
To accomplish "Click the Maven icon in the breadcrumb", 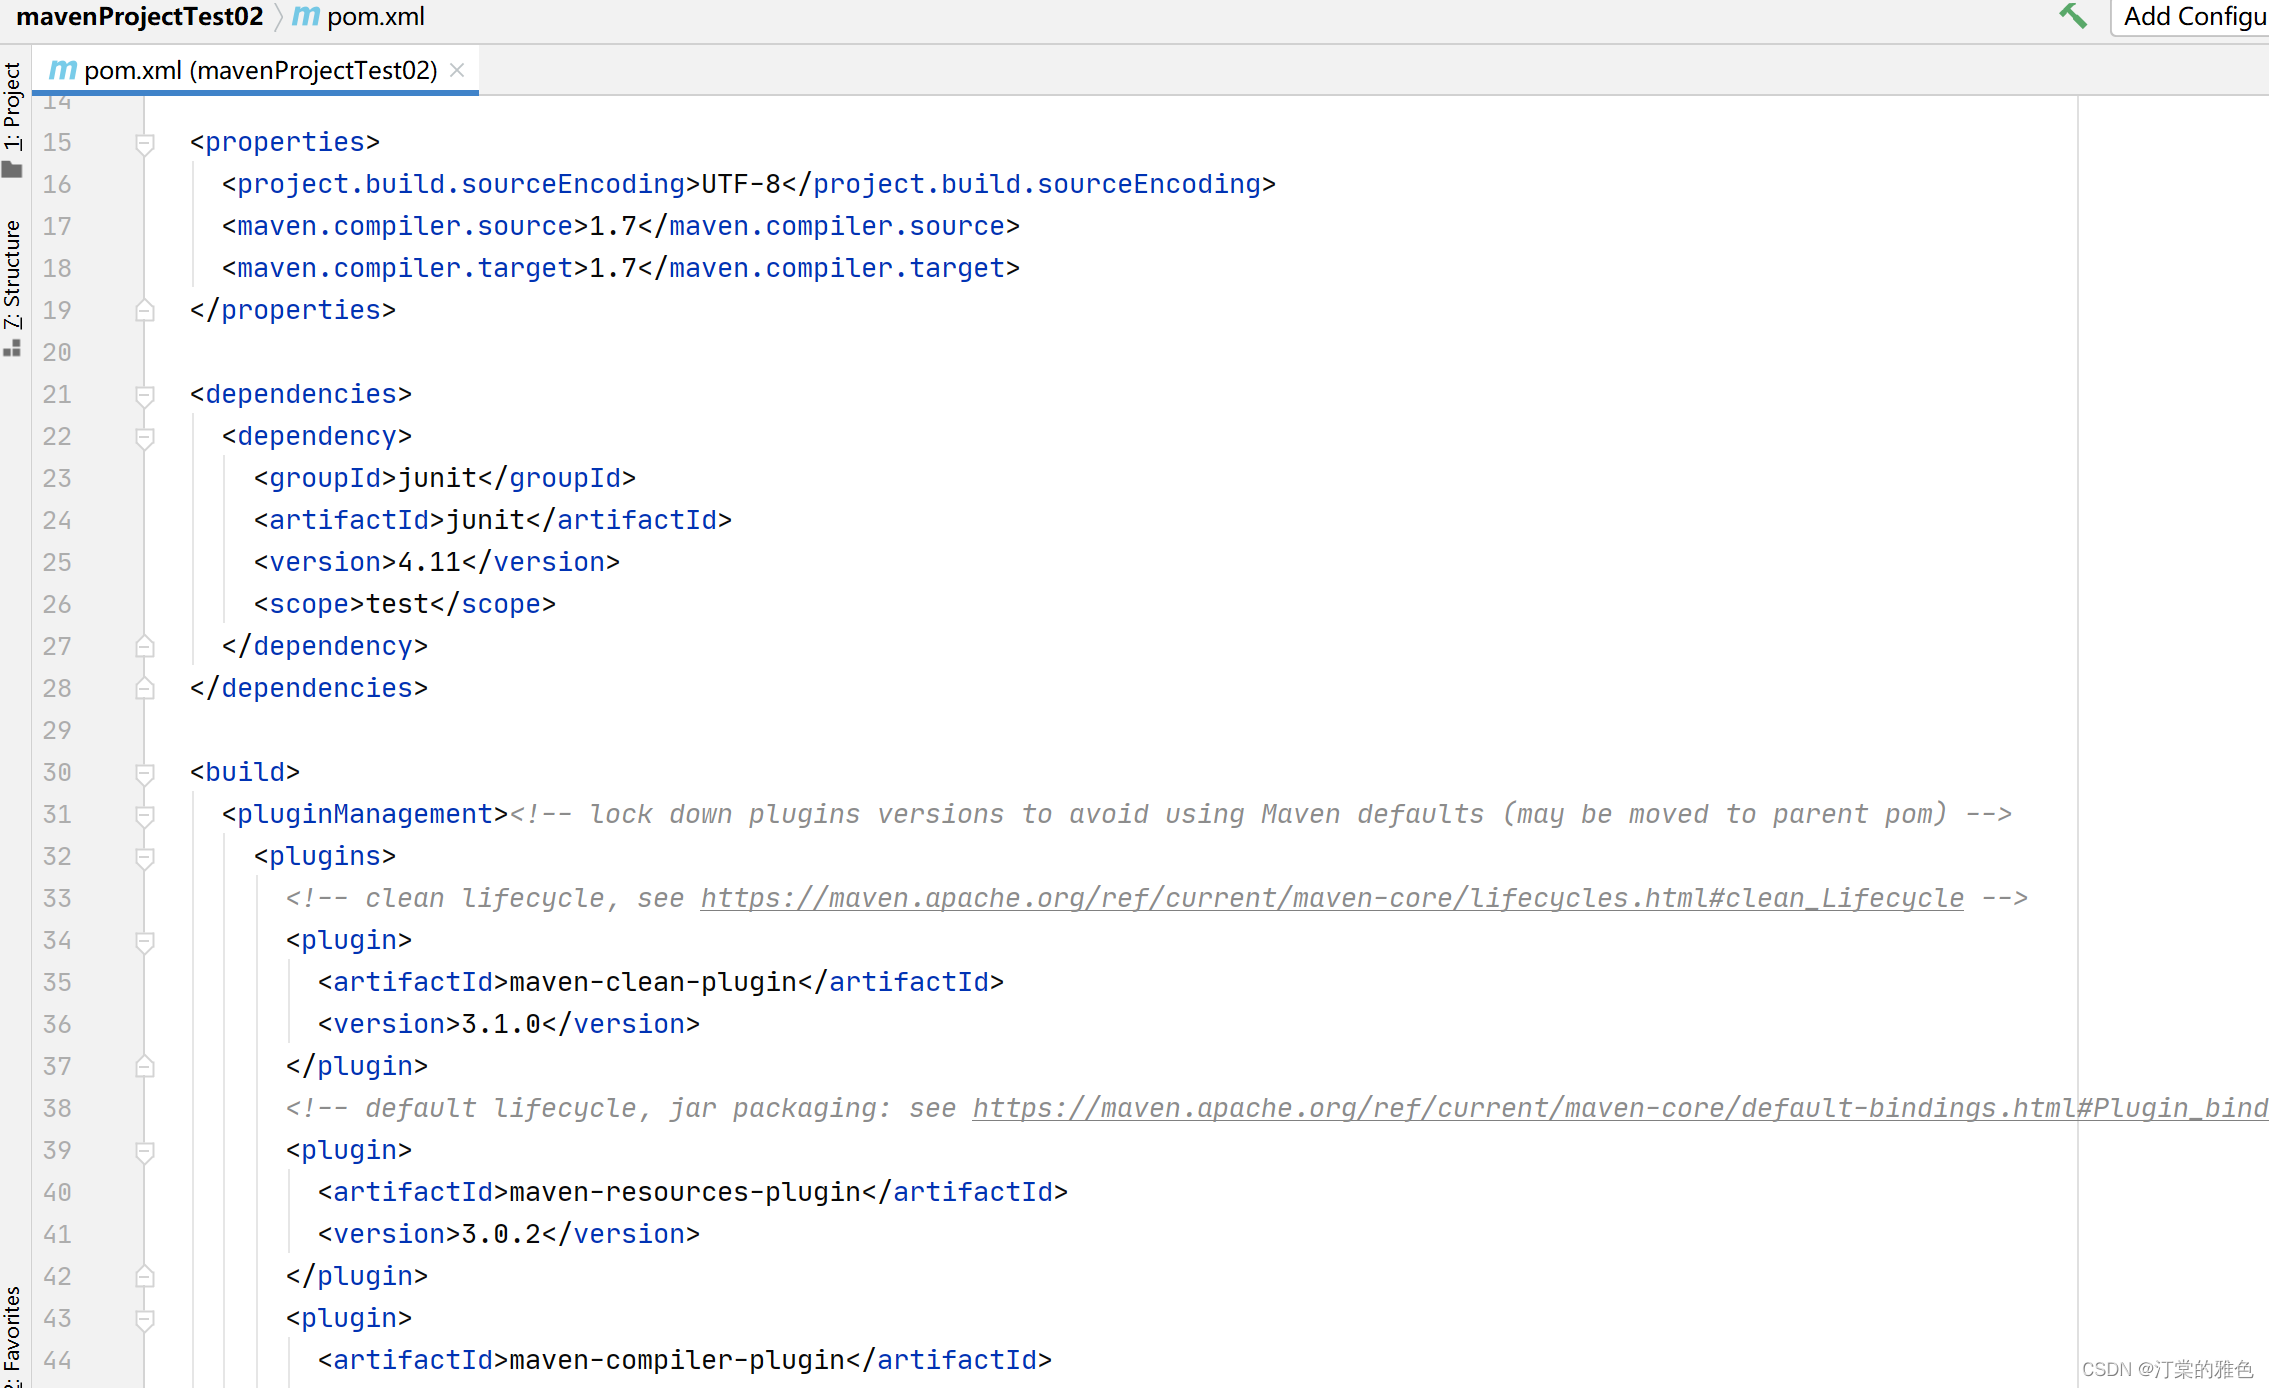I will pos(305,17).
